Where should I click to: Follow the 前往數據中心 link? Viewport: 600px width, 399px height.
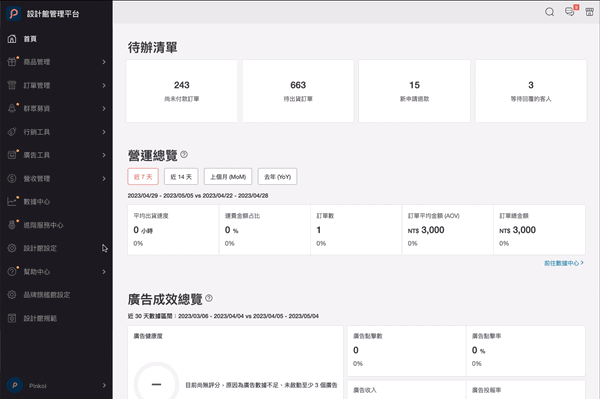tap(564, 263)
